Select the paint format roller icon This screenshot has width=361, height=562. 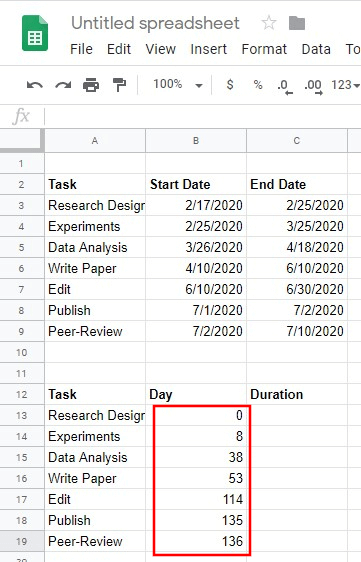tap(119, 85)
